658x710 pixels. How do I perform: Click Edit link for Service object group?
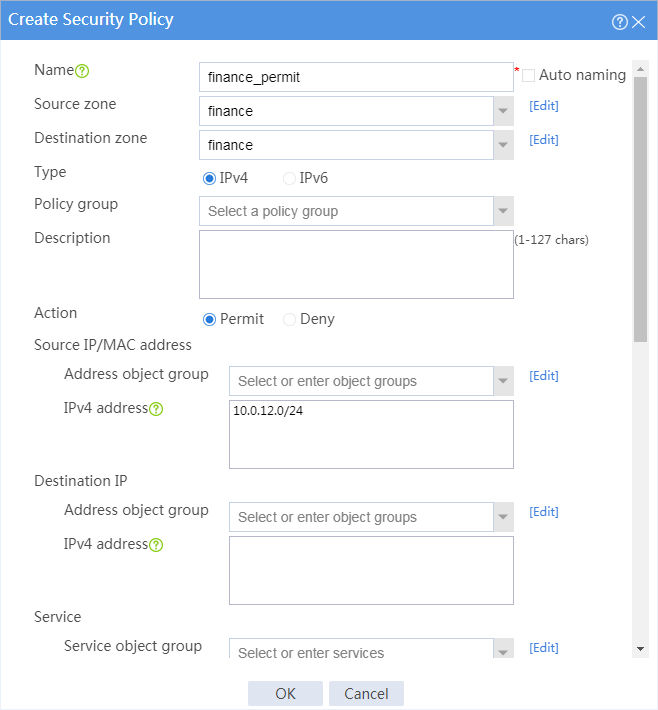544,648
